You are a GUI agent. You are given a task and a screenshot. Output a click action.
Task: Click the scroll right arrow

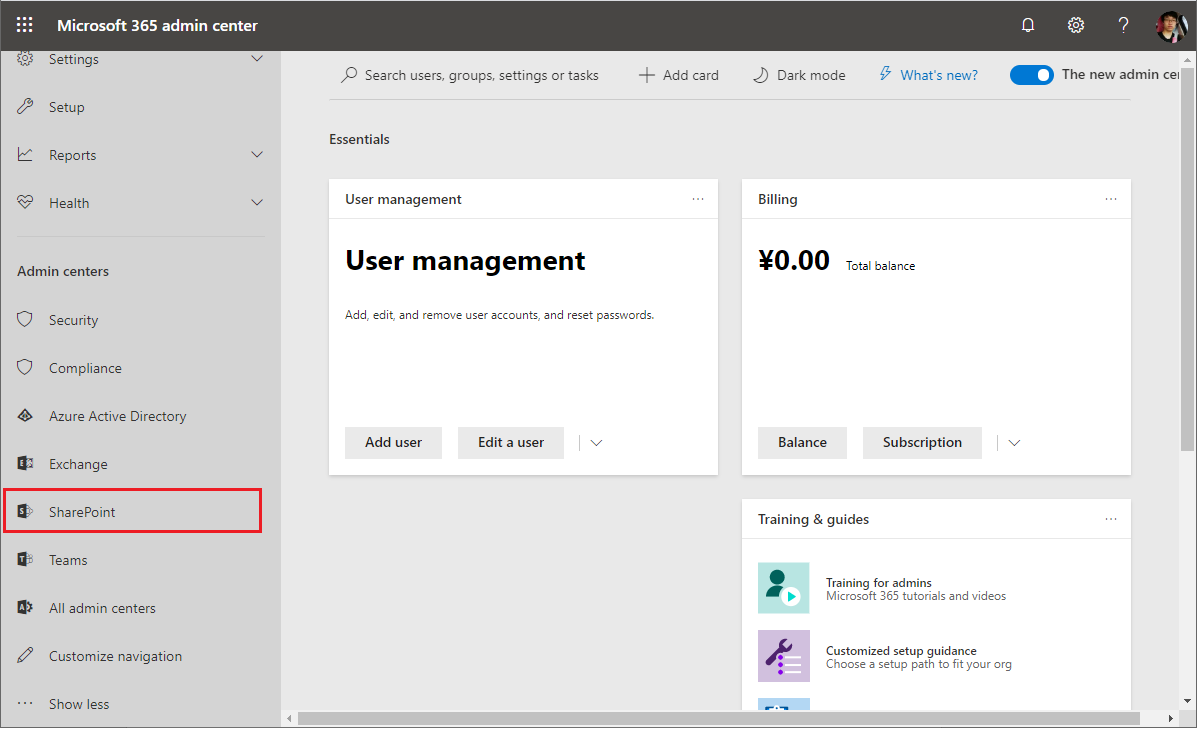tap(1170, 718)
